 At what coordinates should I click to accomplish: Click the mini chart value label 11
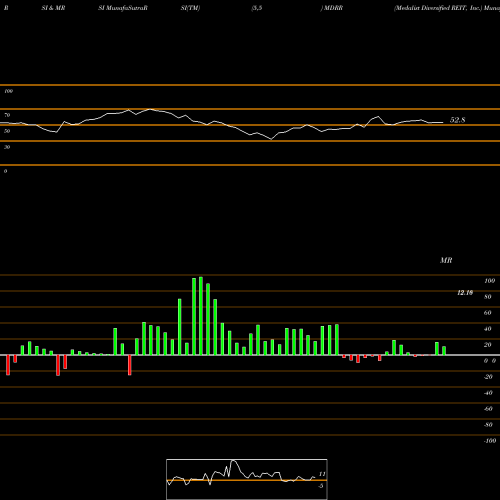[322, 474]
